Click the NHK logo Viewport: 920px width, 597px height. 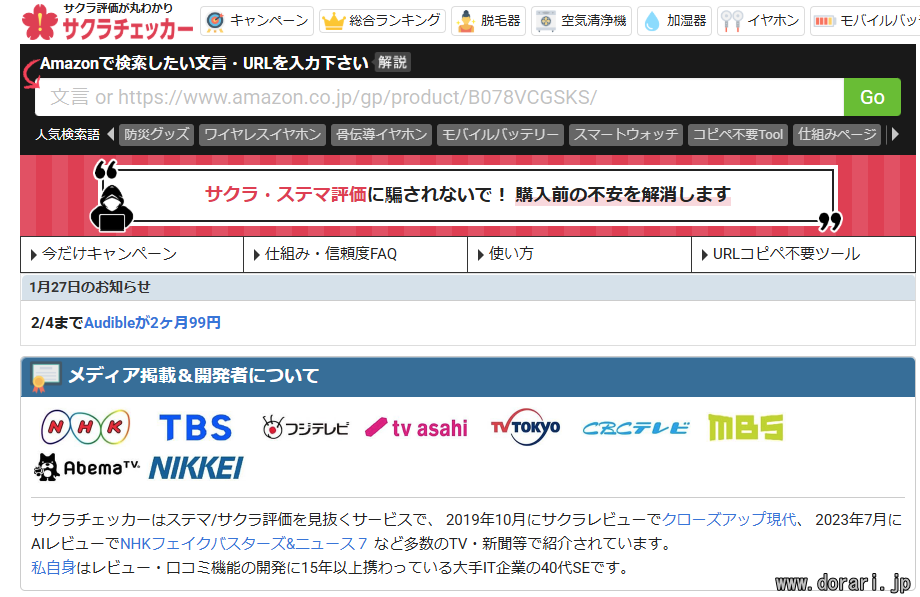[x=86, y=427]
